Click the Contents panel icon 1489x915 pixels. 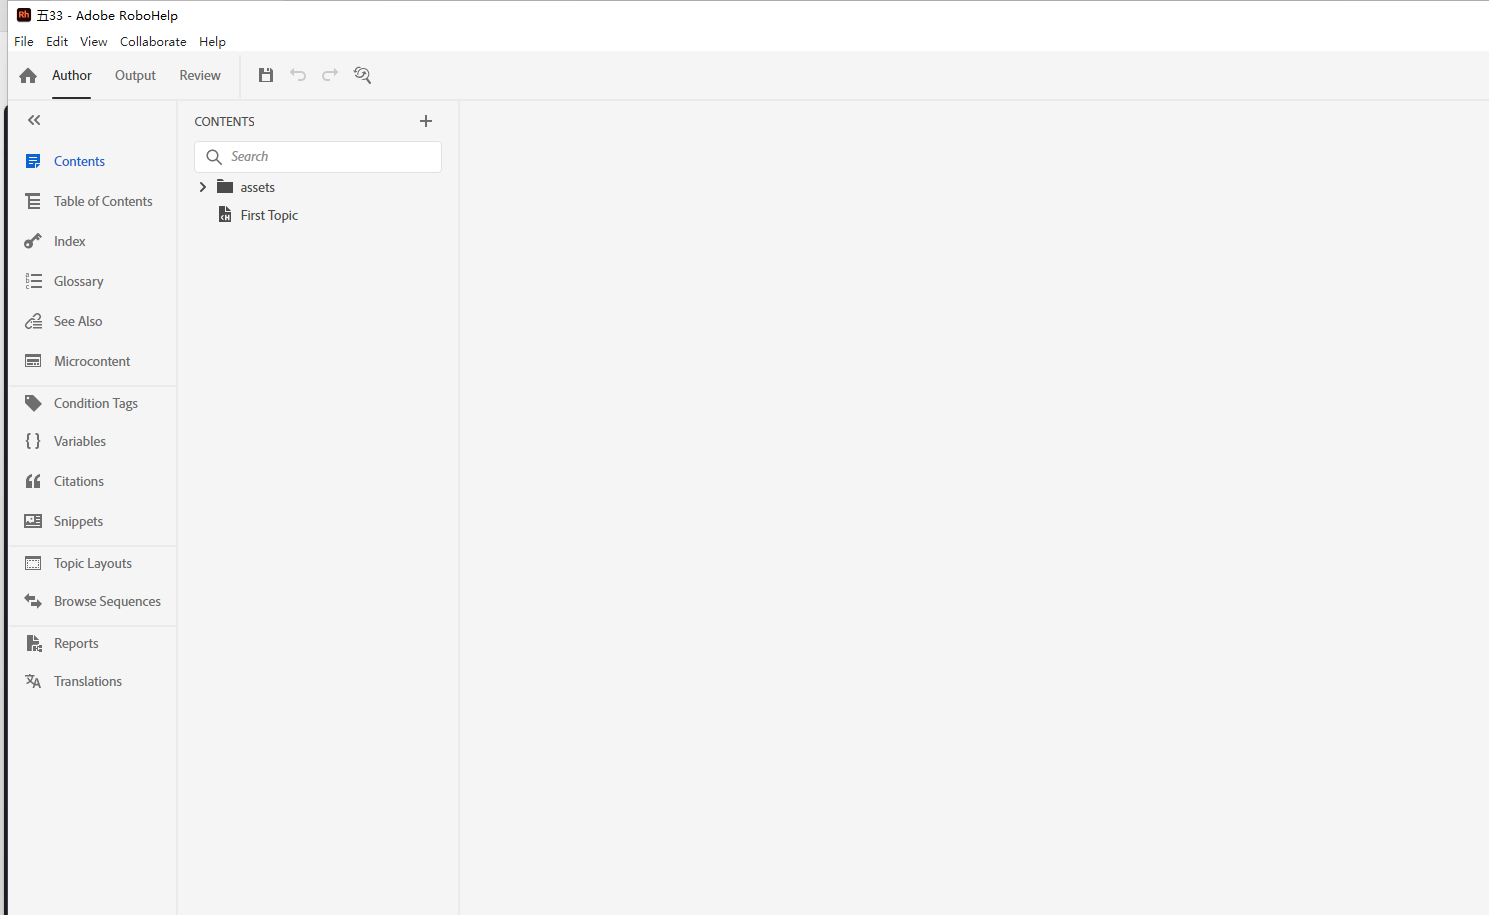33,161
